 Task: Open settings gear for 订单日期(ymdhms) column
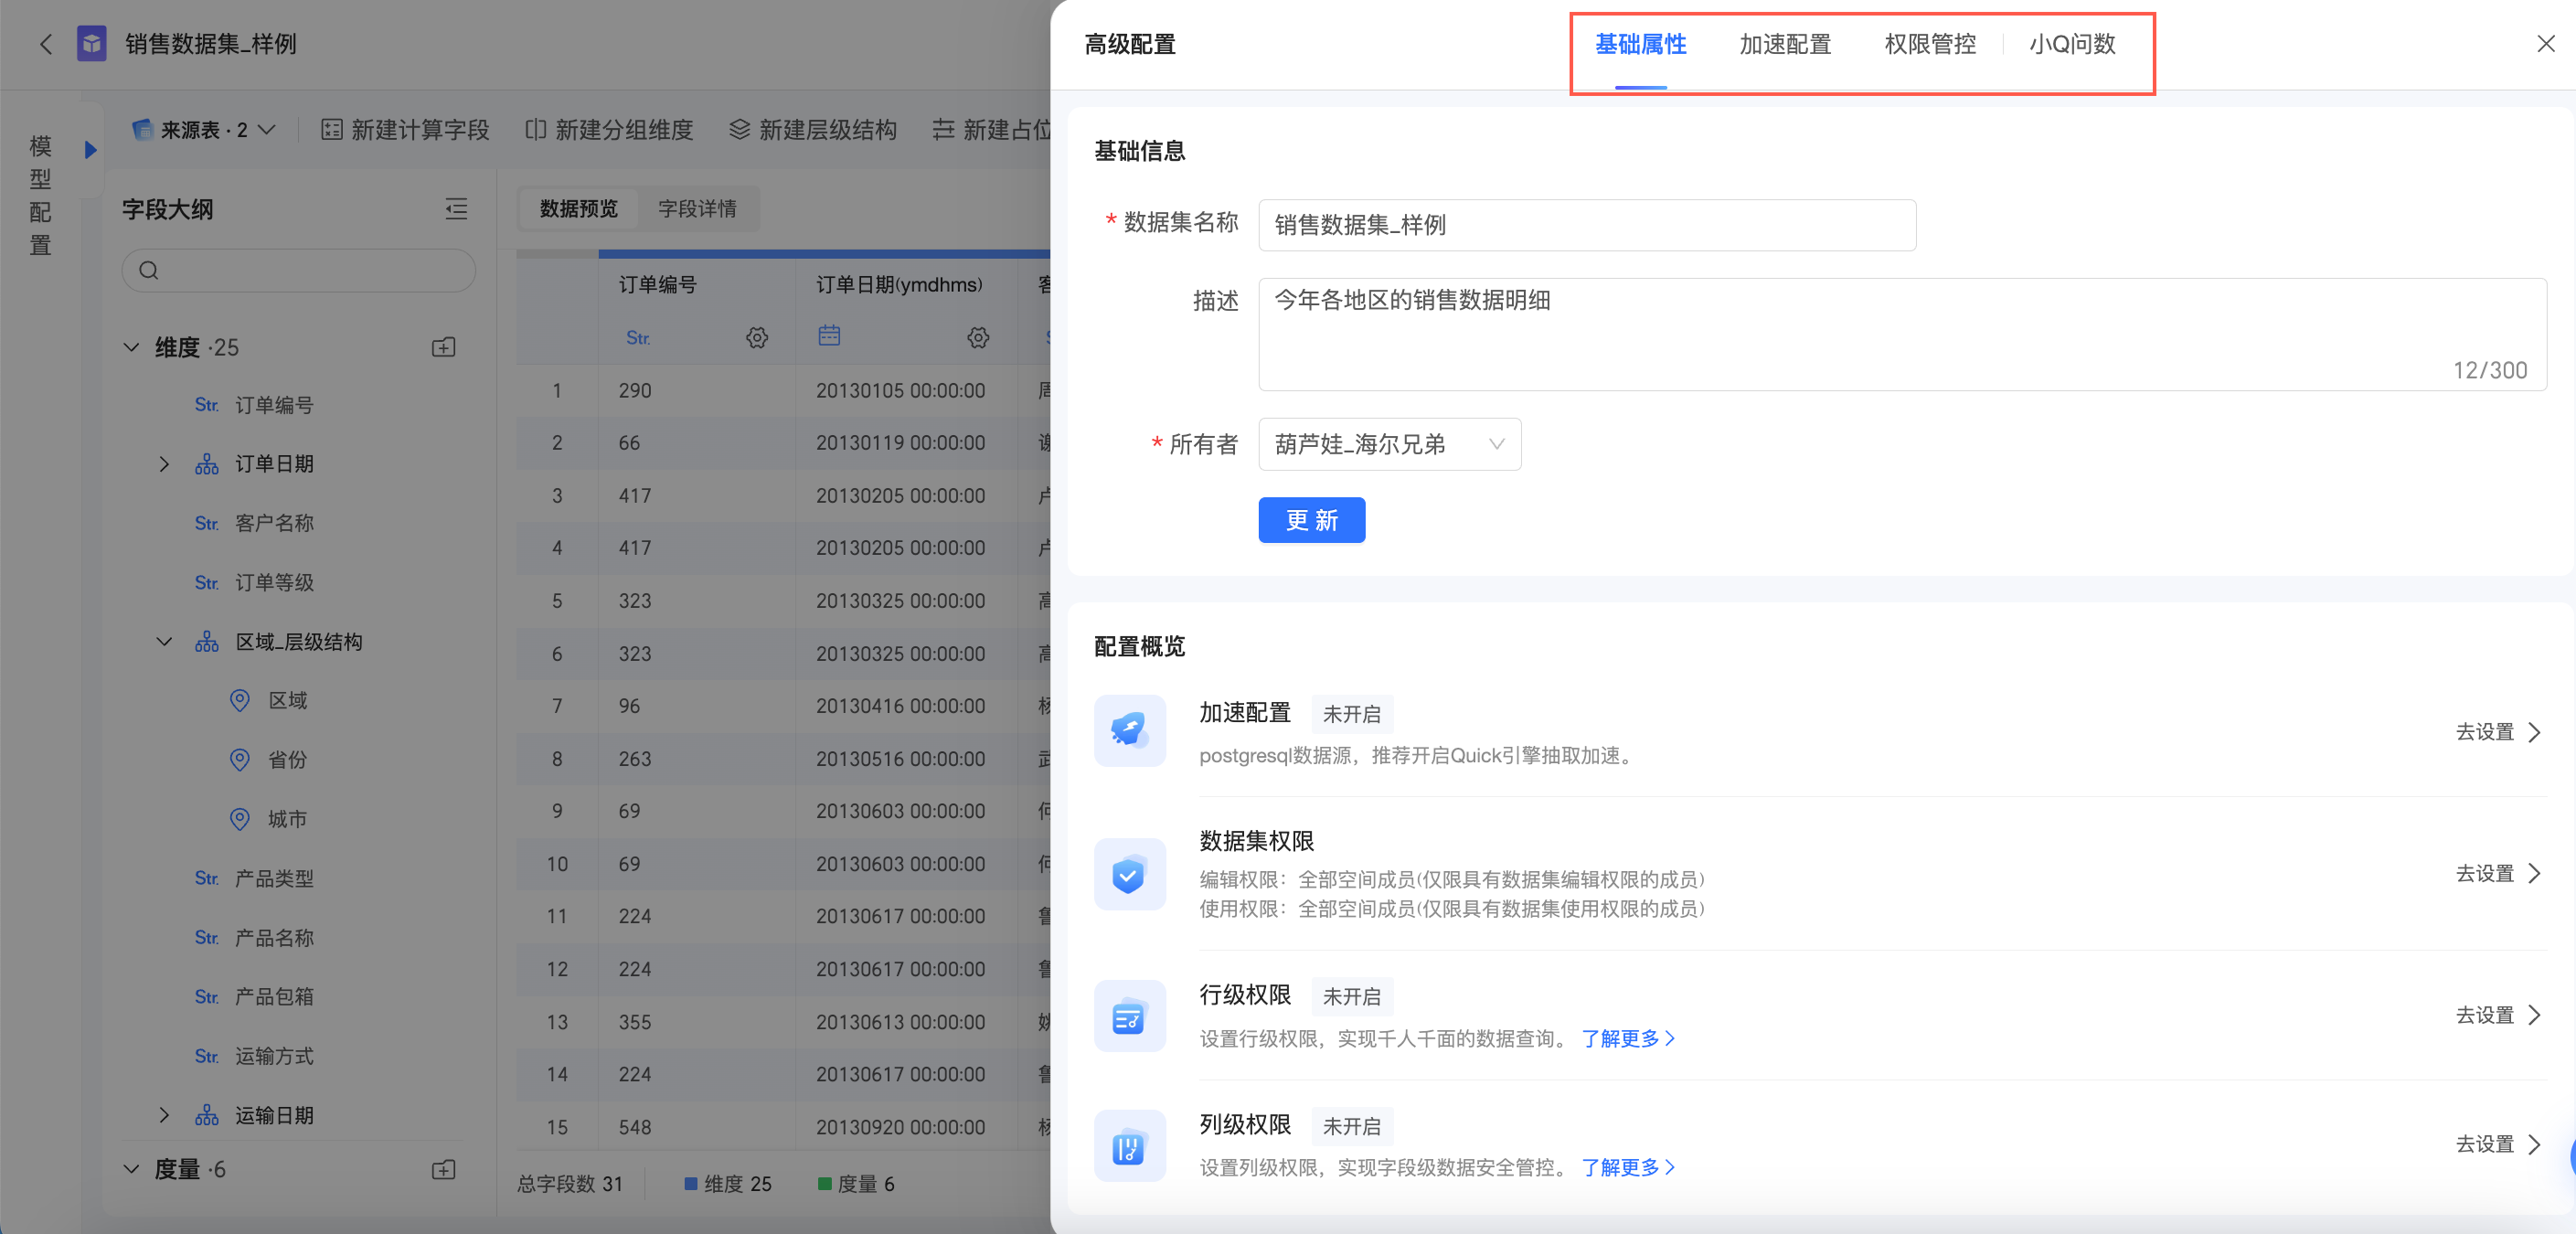(x=978, y=337)
